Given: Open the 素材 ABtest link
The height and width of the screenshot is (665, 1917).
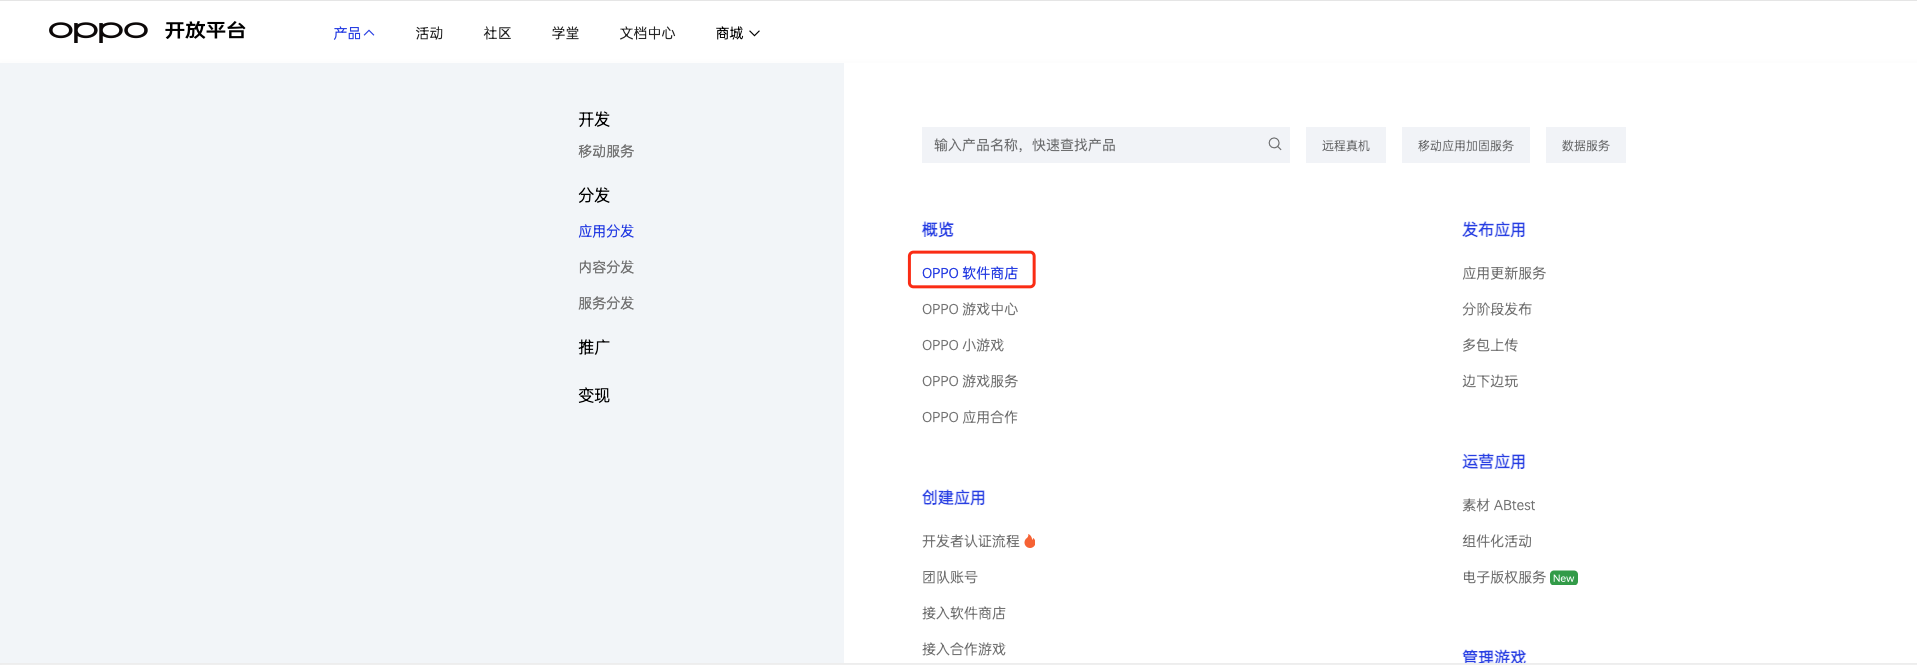Looking at the screenshot, I should tap(1499, 505).
